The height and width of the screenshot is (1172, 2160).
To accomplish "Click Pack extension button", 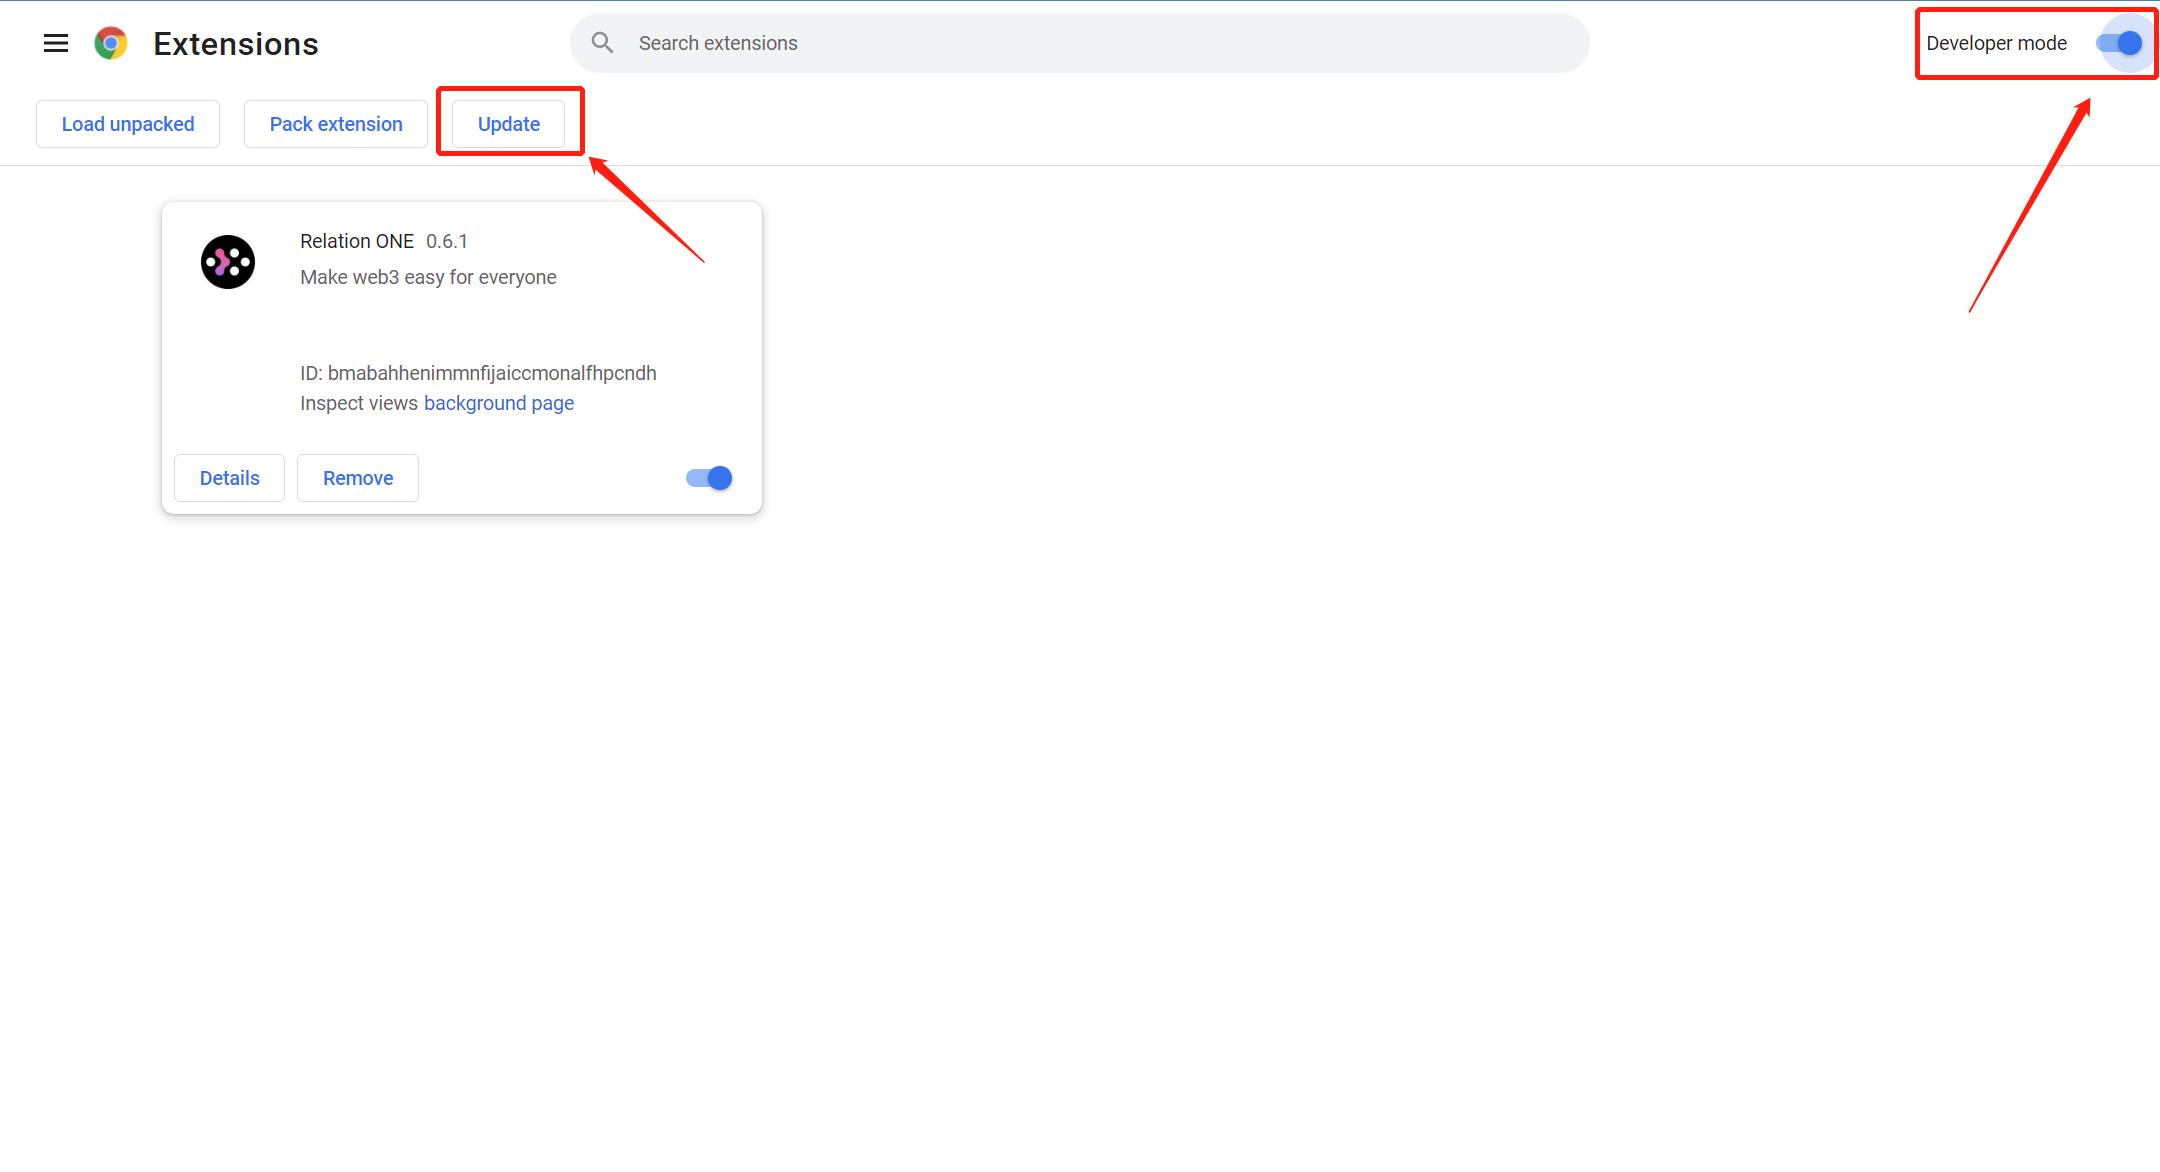I will (336, 124).
